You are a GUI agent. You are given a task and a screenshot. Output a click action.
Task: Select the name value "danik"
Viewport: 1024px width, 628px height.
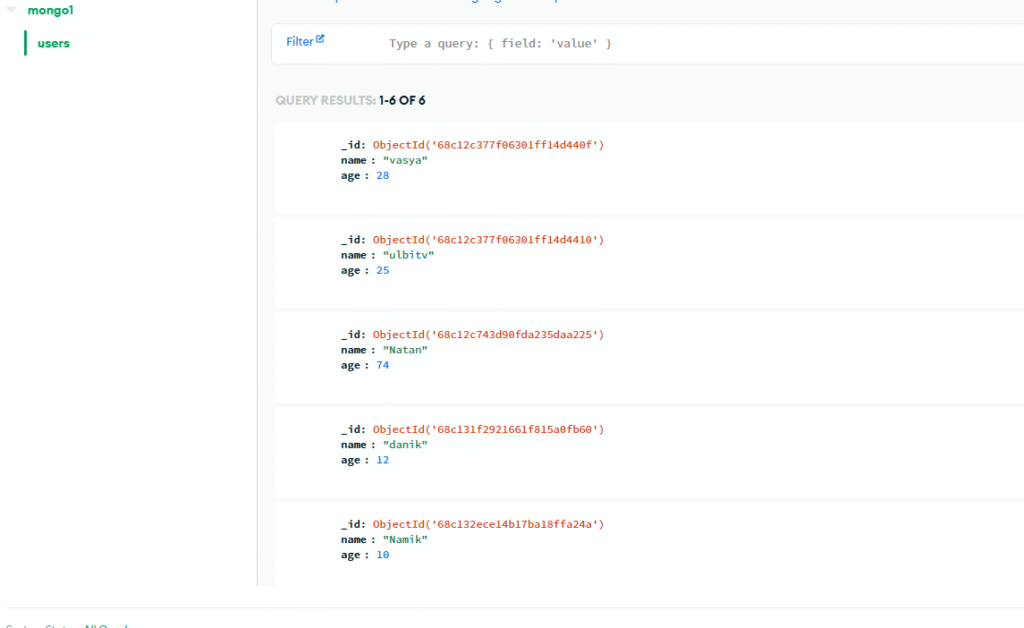pyautogui.click(x=406, y=445)
